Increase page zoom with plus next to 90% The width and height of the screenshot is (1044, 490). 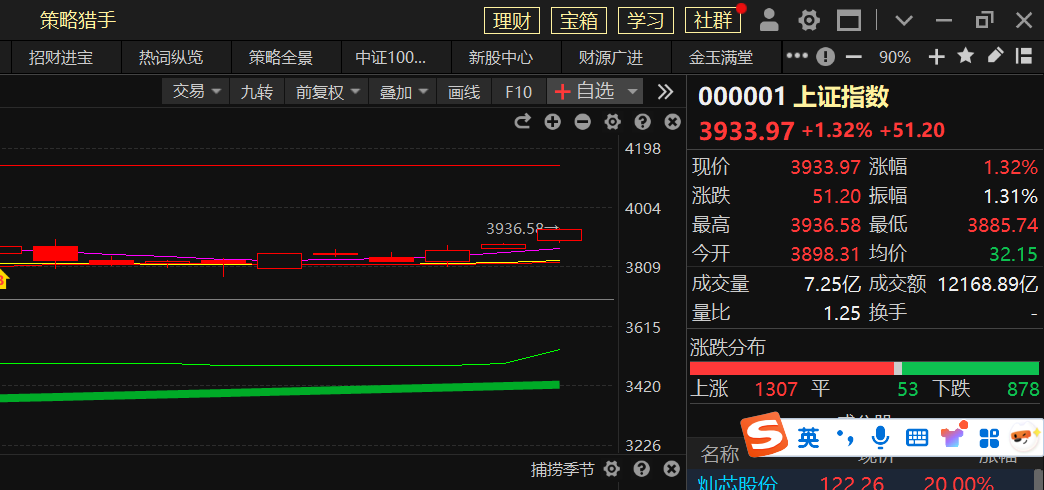pyautogui.click(x=936, y=57)
